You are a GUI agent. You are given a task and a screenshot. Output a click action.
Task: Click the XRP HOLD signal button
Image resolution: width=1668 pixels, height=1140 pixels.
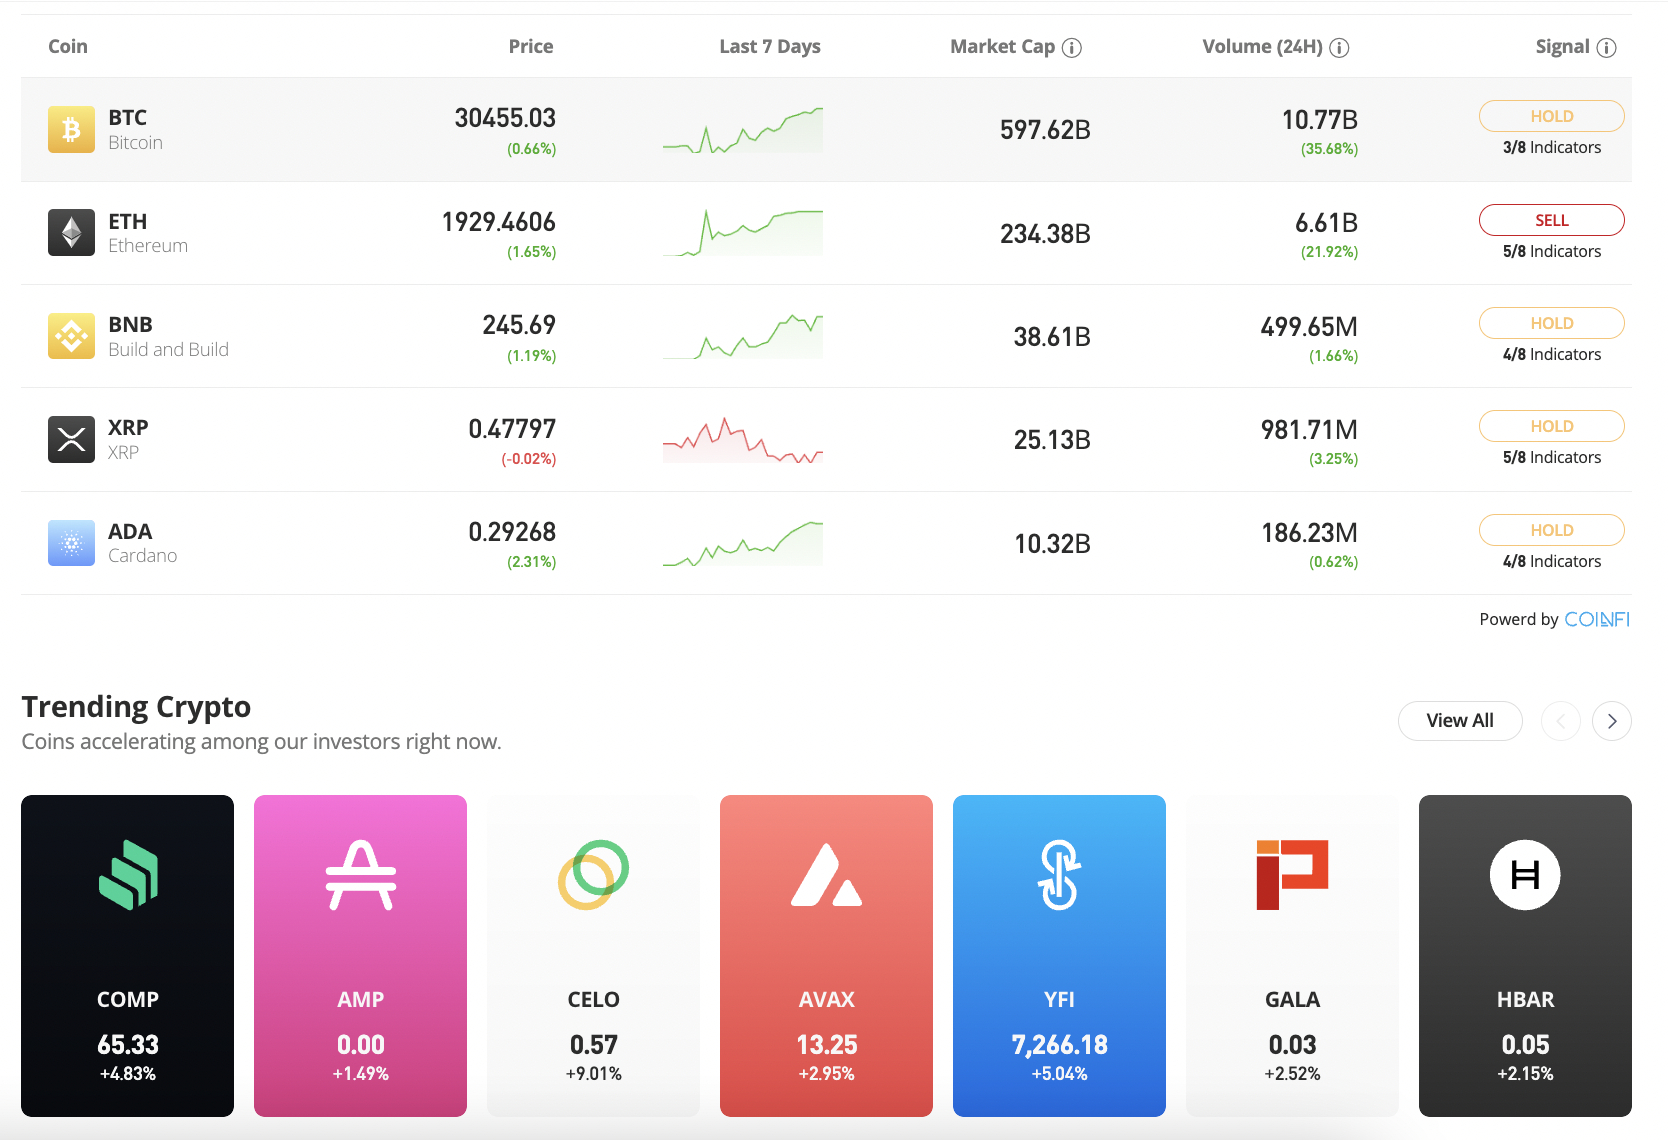(1551, 426)
